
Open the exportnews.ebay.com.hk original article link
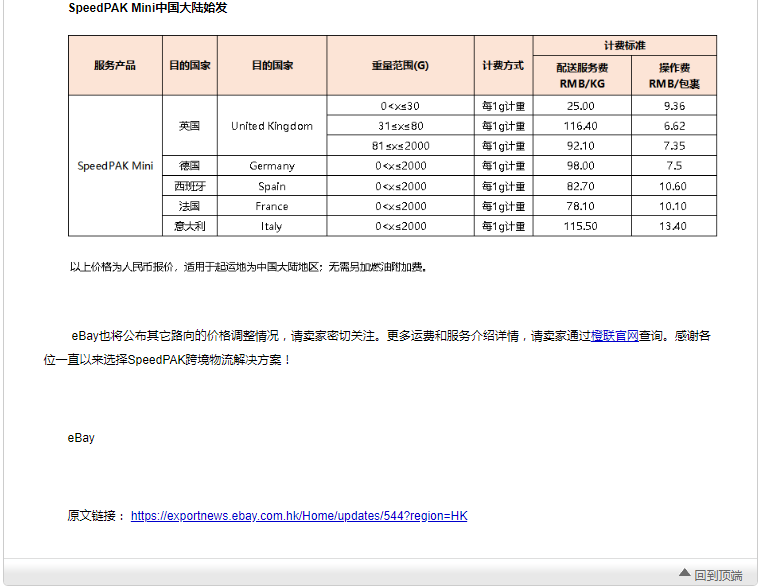(x=299, y=516)
